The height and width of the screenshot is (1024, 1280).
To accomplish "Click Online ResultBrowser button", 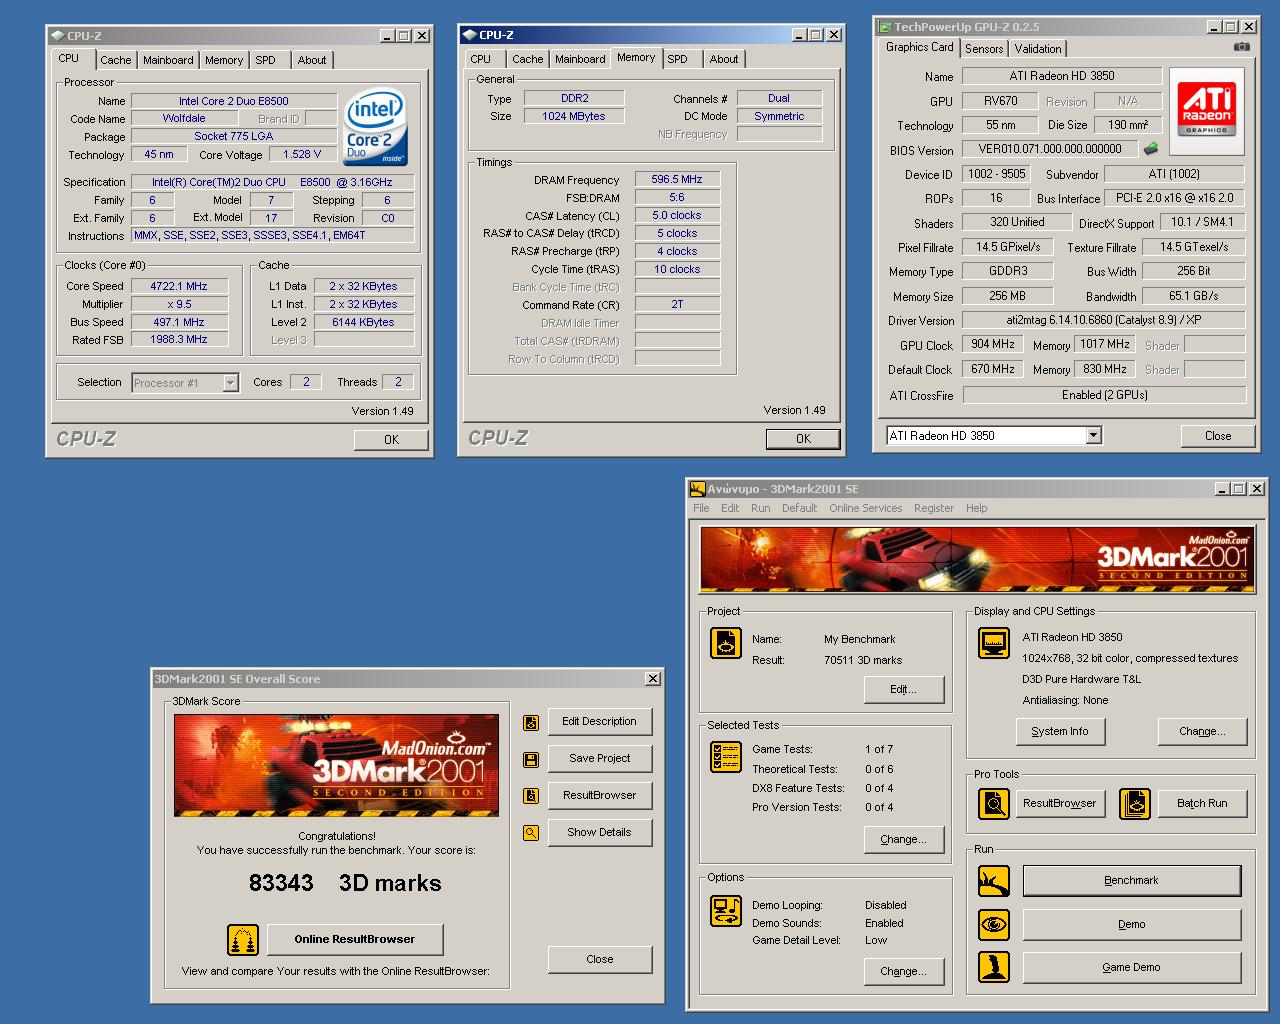I will pyautogui.click(x=355, y=939).
